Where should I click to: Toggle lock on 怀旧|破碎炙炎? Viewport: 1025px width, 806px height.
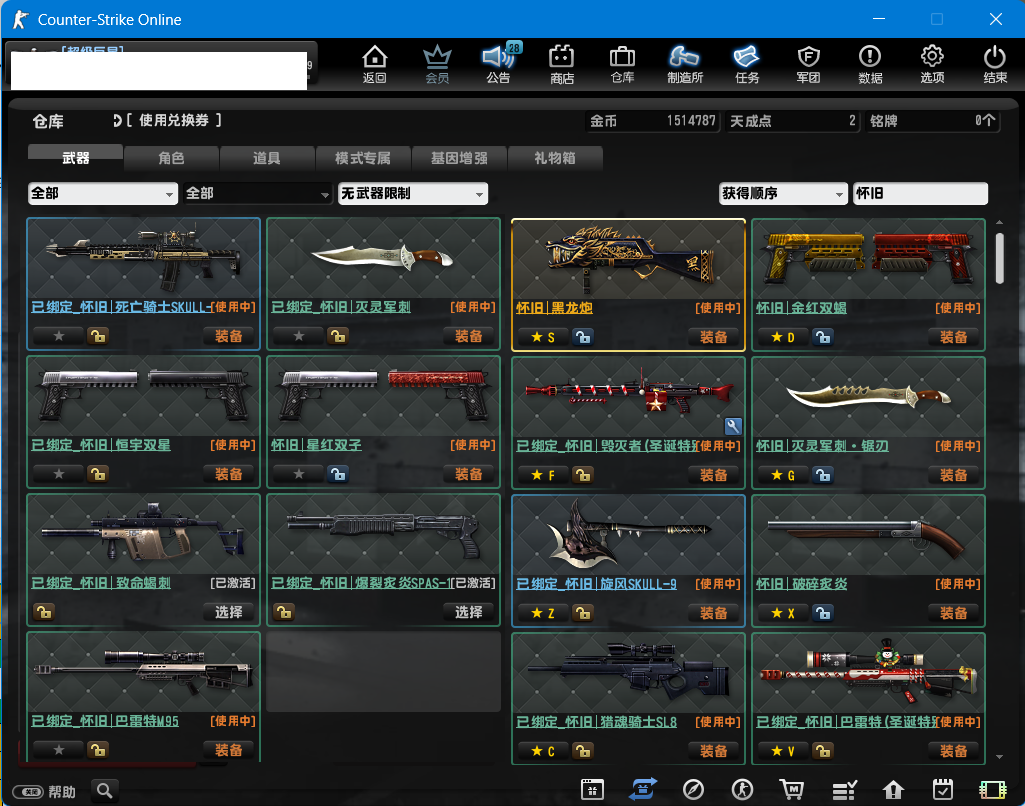coord(822,613)
